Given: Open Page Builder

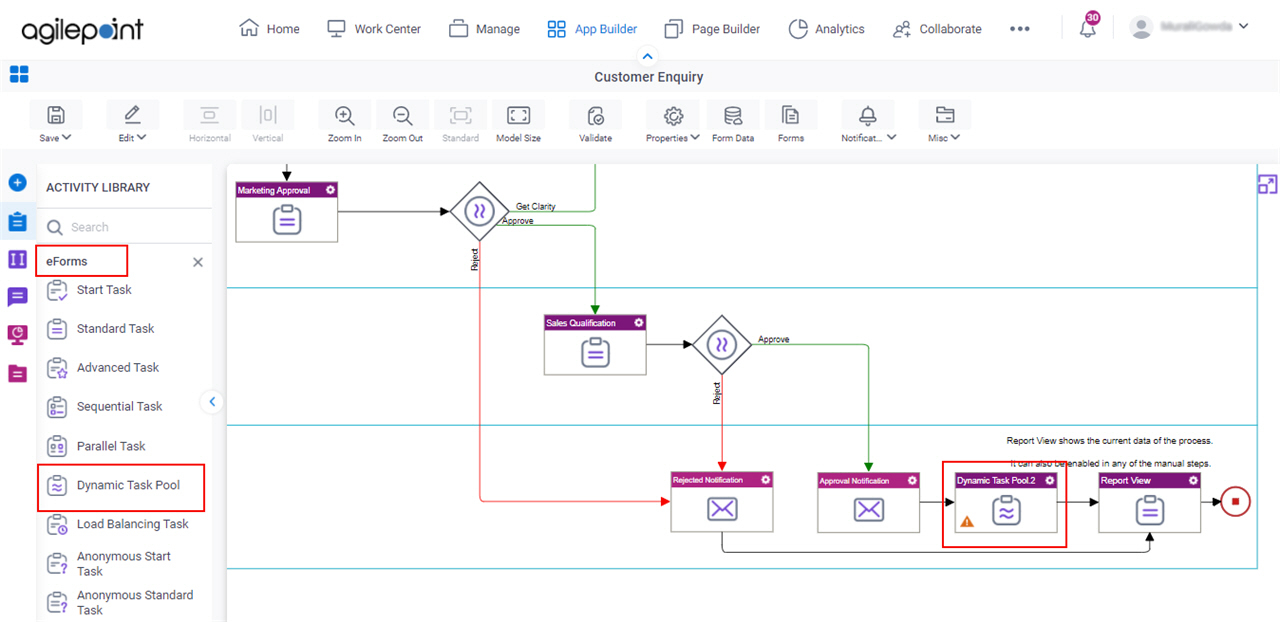Looking at the screenshot, I should coord(712,29).
